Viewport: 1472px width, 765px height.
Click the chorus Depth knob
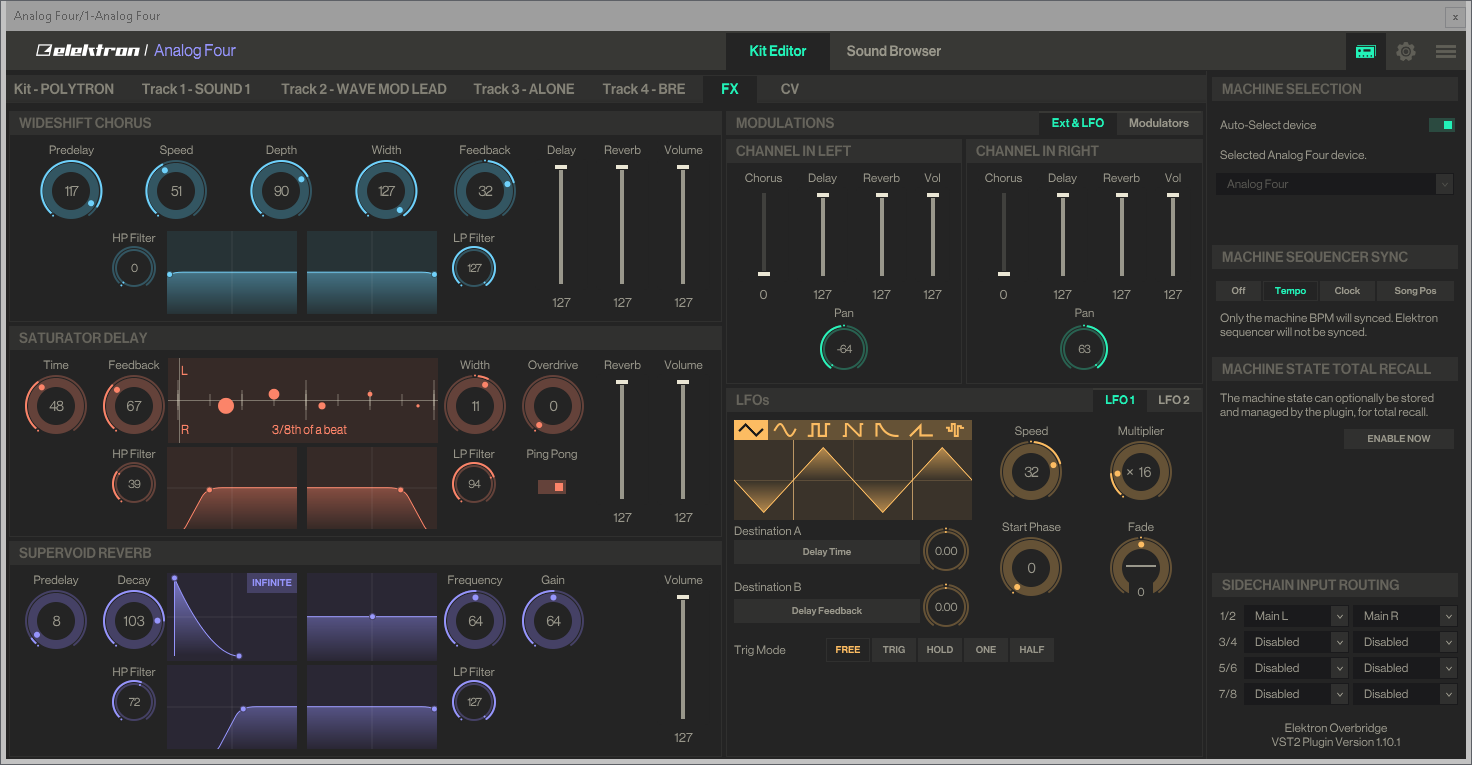[x=281, y=190]
